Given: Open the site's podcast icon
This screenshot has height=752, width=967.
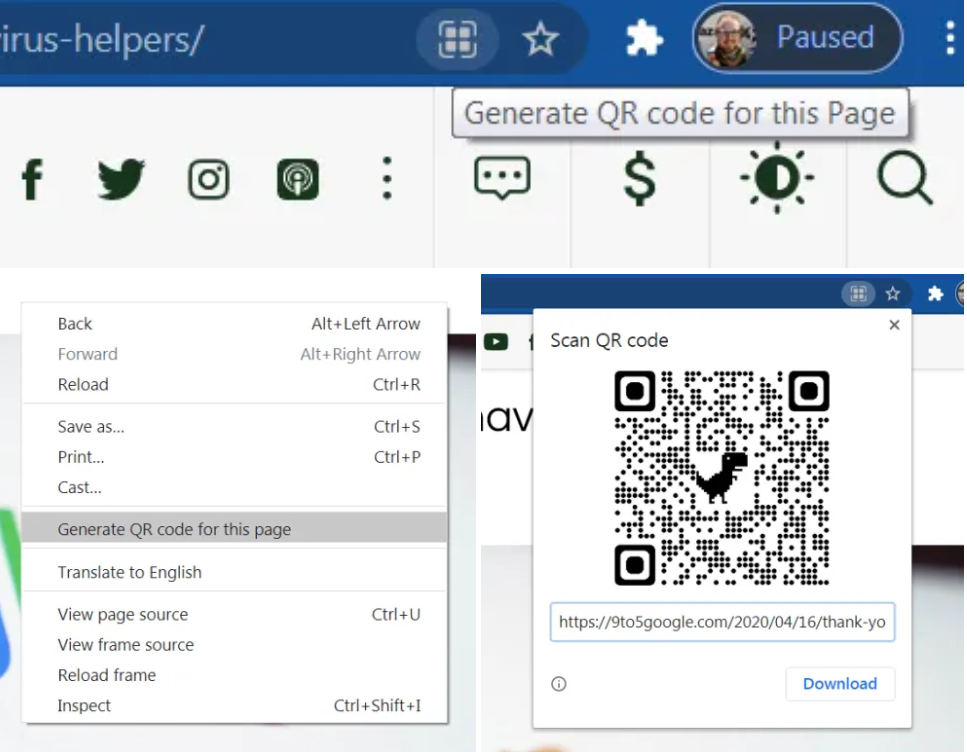Looking at the screenshot, I should 298,180.
